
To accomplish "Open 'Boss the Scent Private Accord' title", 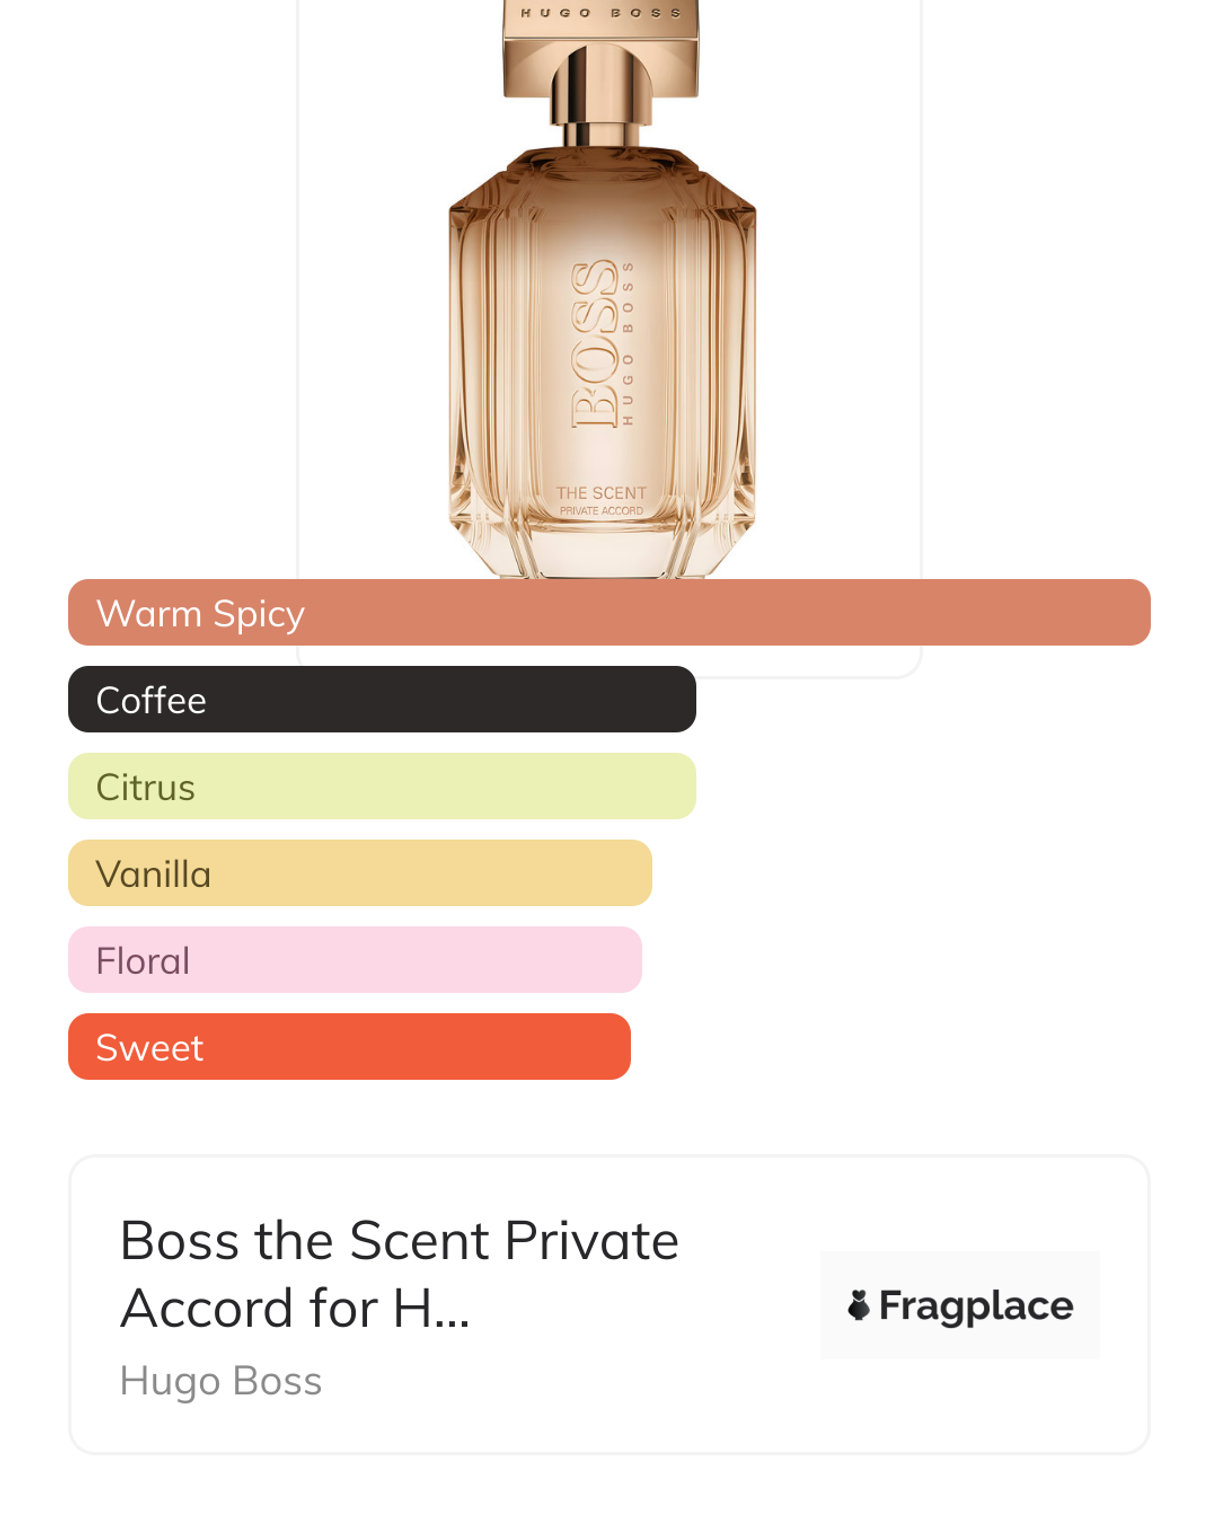I will point(399,1274).
